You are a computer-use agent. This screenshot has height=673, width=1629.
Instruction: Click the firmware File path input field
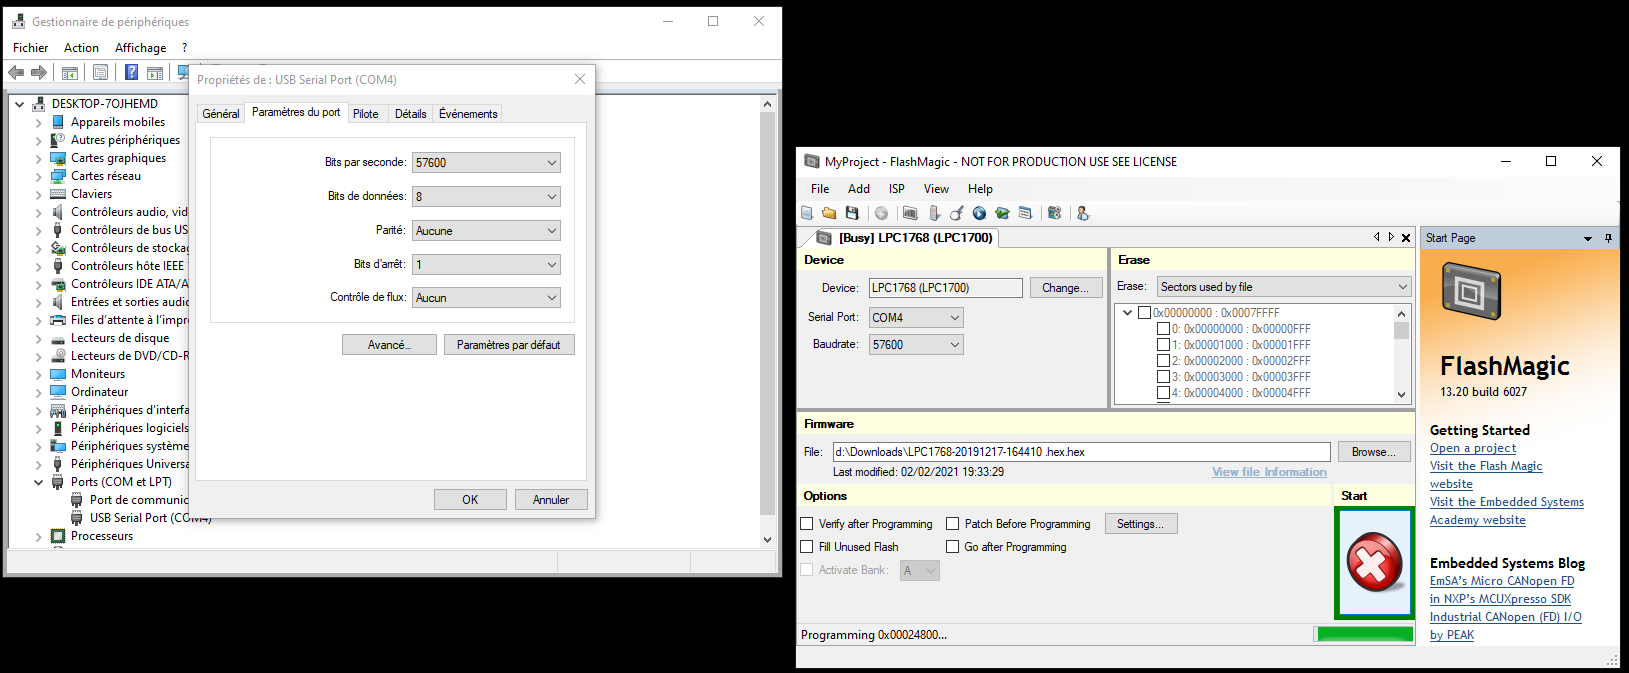coord(1082,452)
